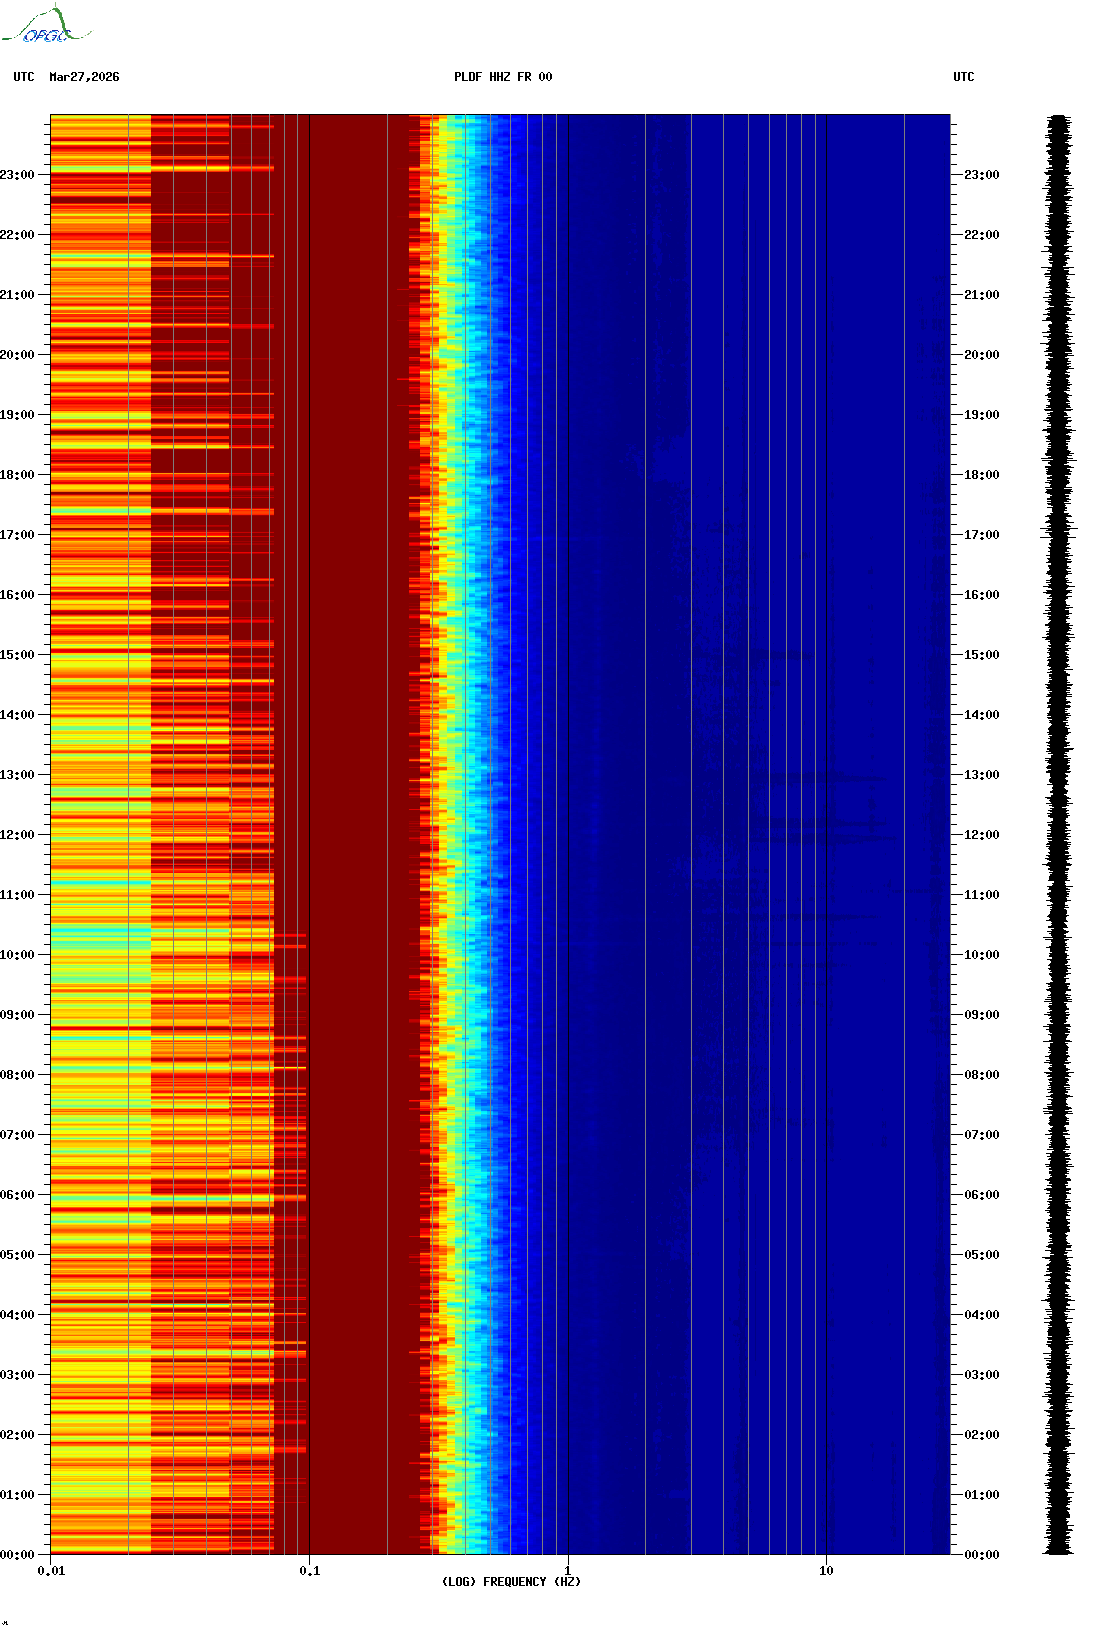Click 08:00 on the right time axis
Viewport: 1102px width, 1634px height.
pyautogui.click(x=982, y=1075)
